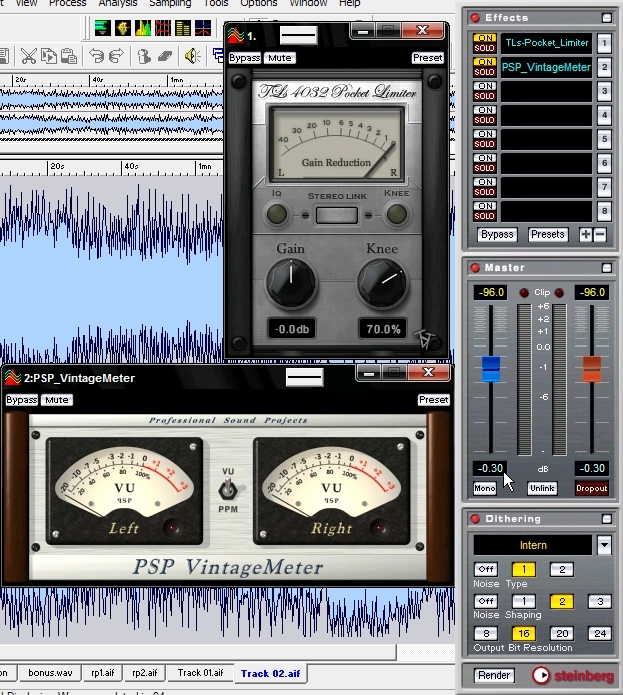Click effect slot number 3 button

604,91
